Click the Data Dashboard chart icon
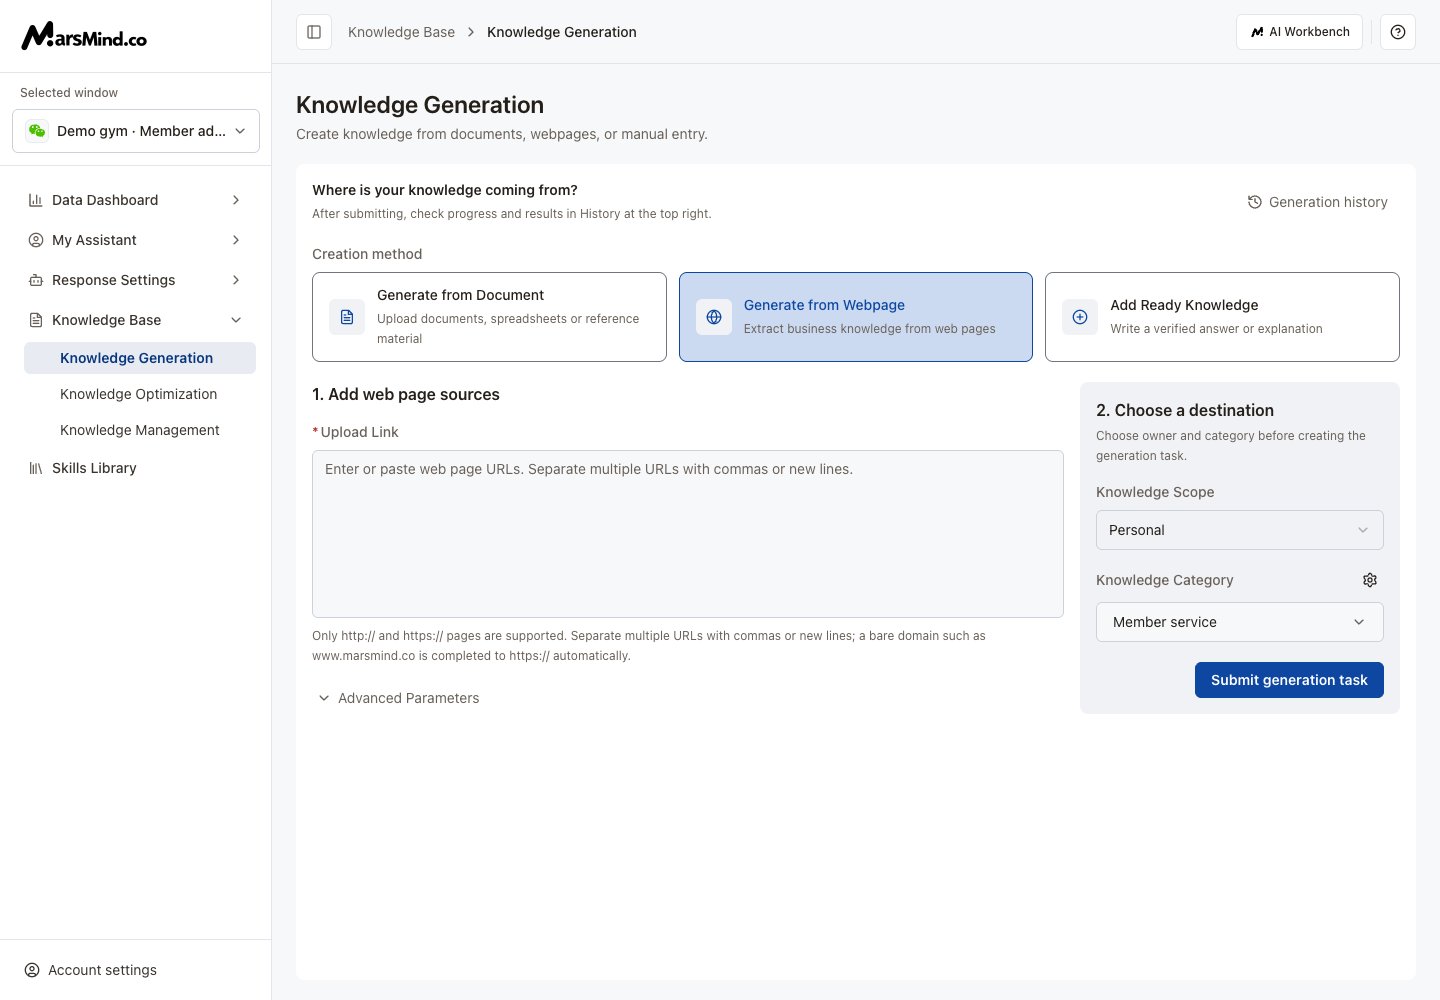 [36, 200]
